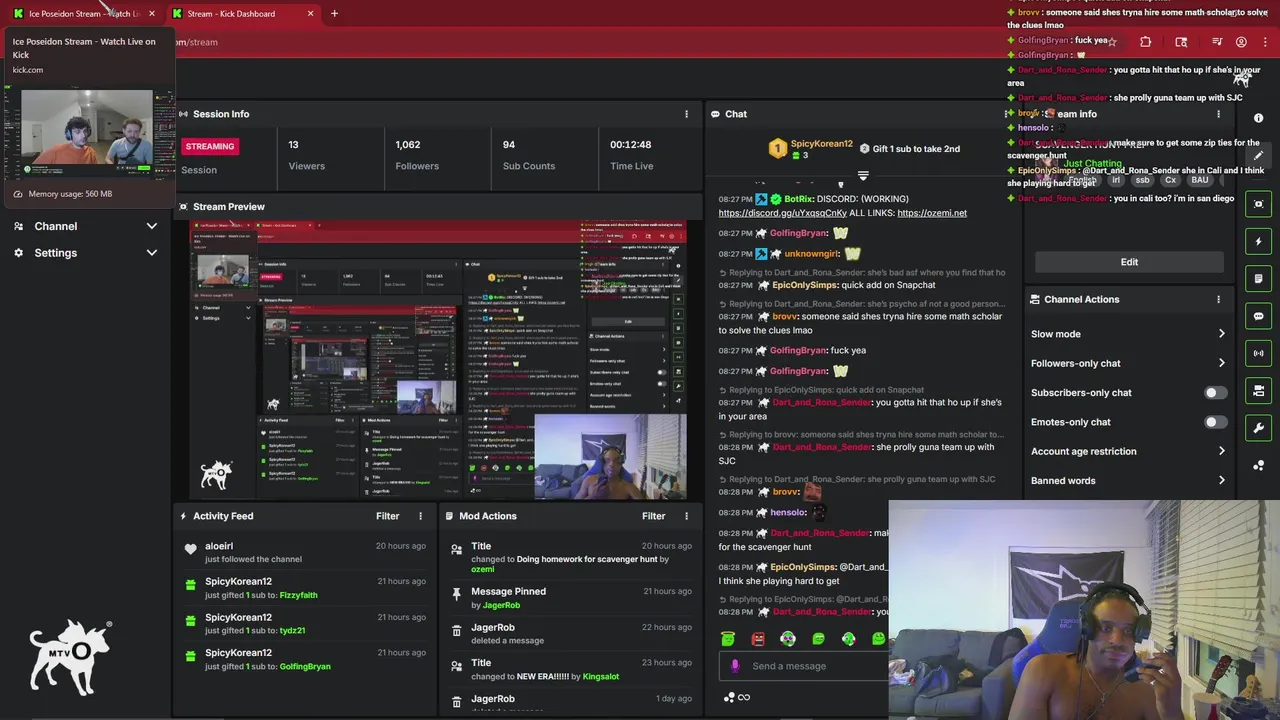Select the broadcast signal icon in sidebar
The width and height of the screenshot is (1280, 720).
pyautogui.click(x=1258, y=353)
